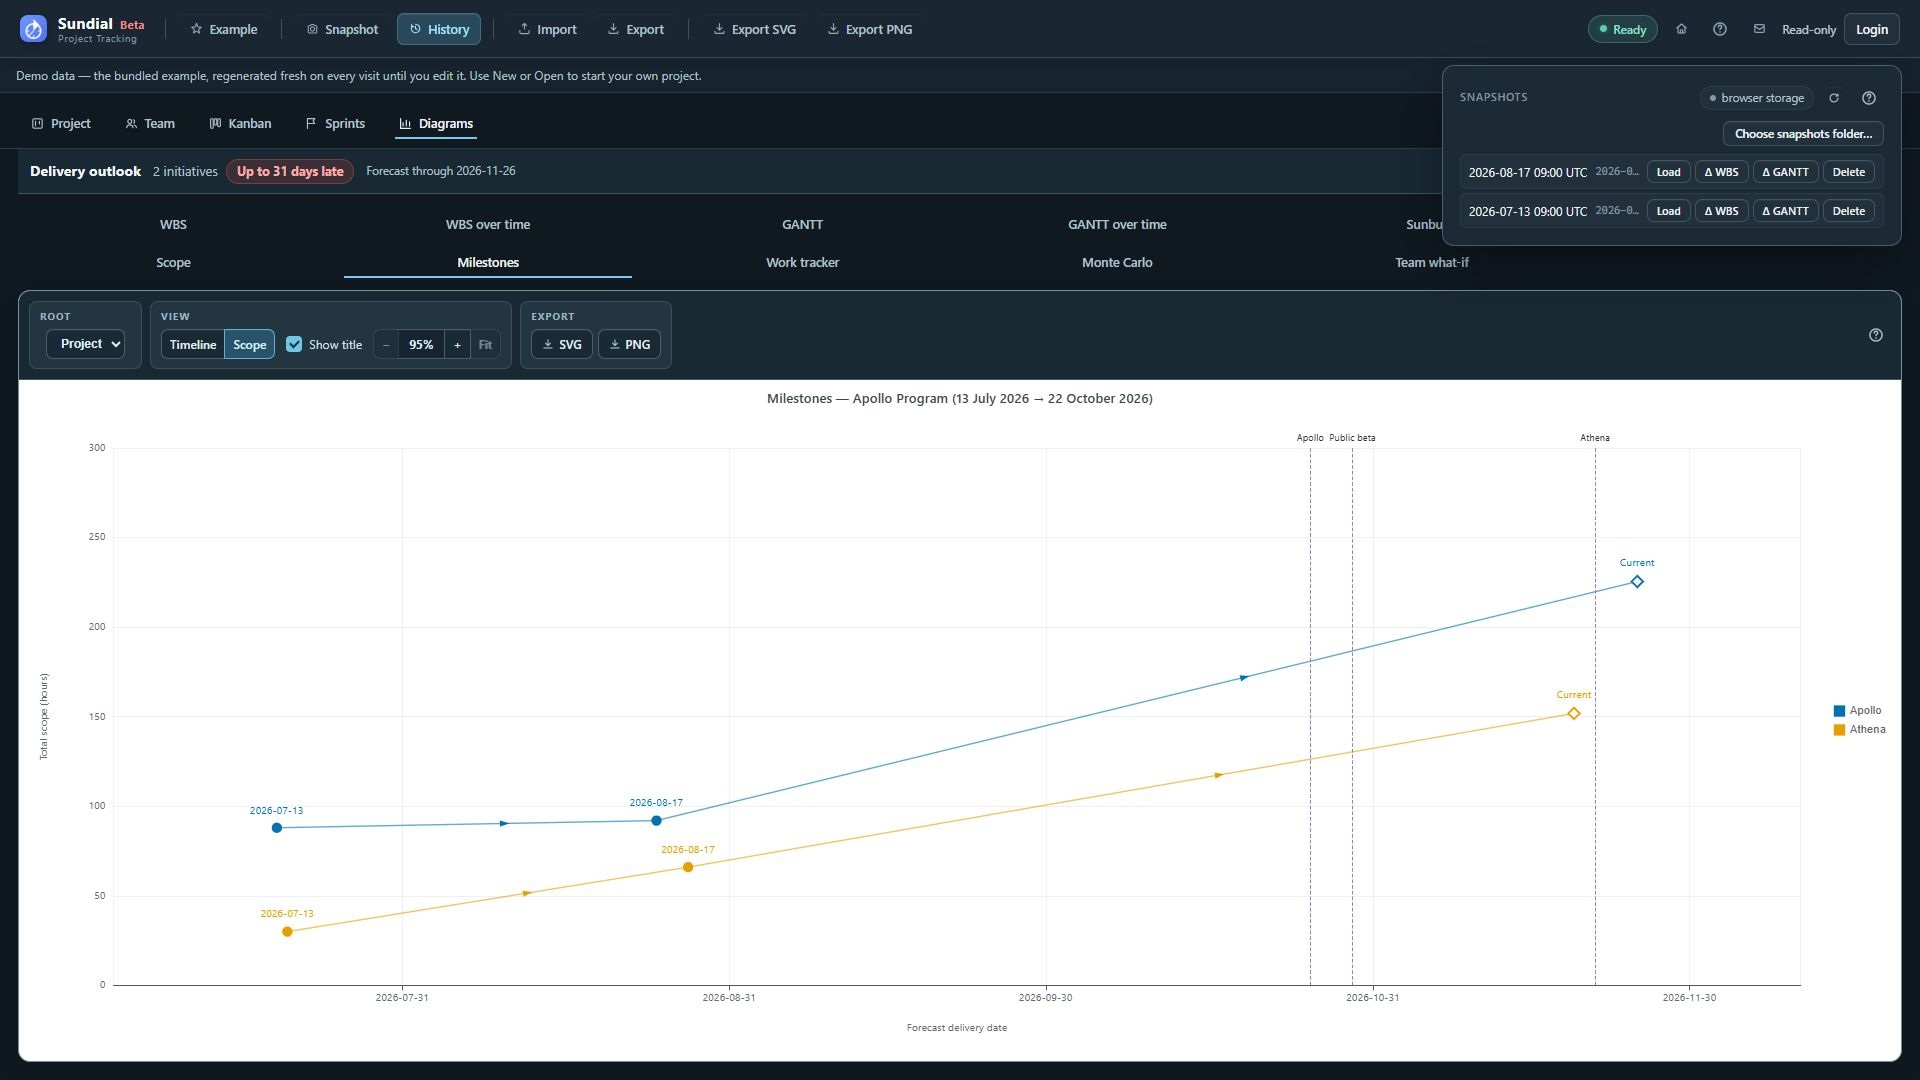Toggle the Show title checkbox
Viewport: 1920px width, 1080px height.
pos(294,344)
